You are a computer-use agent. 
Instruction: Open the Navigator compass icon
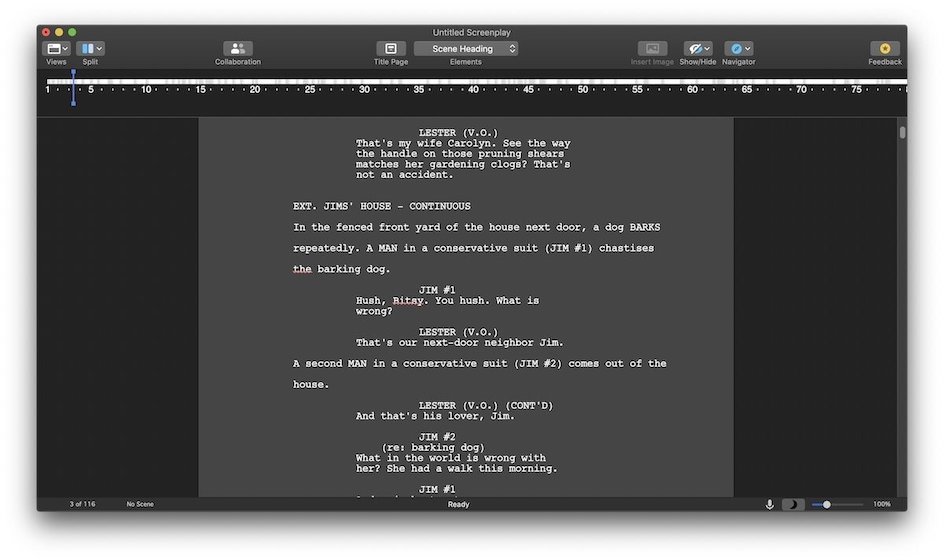point(735,48)
